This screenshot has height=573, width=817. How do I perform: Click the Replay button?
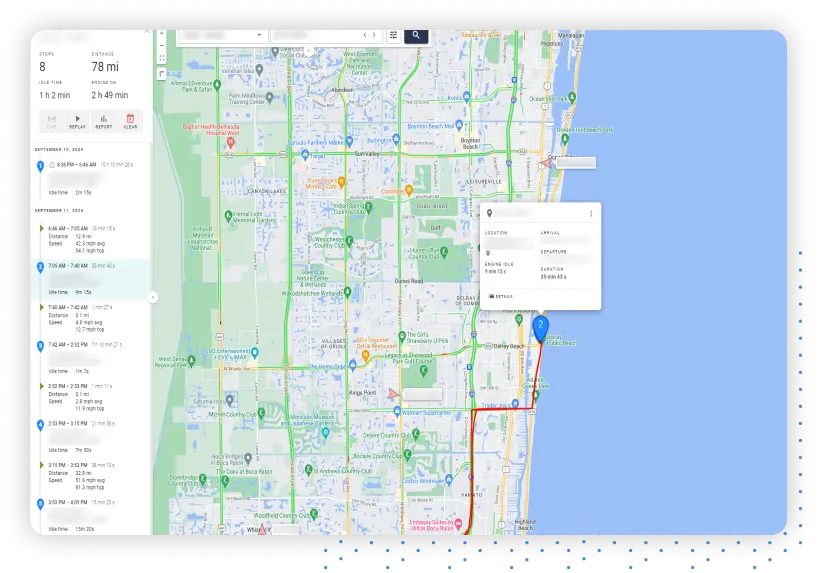coord(77,121)
